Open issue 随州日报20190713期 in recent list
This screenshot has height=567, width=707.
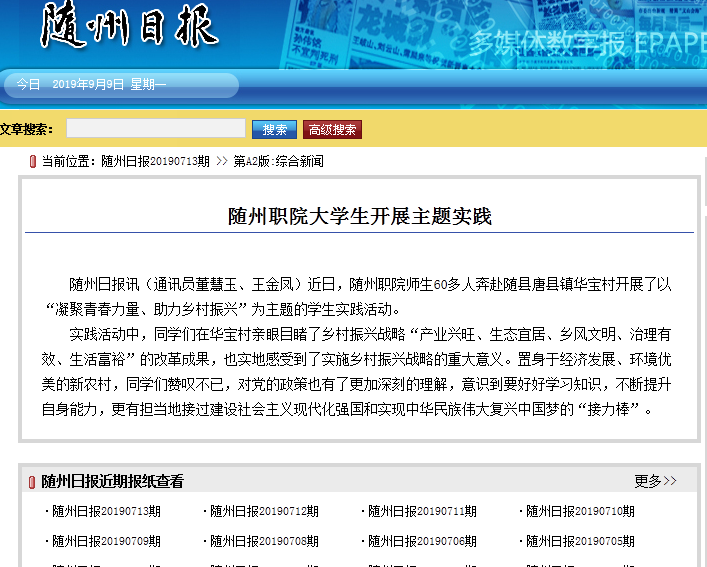106,511
